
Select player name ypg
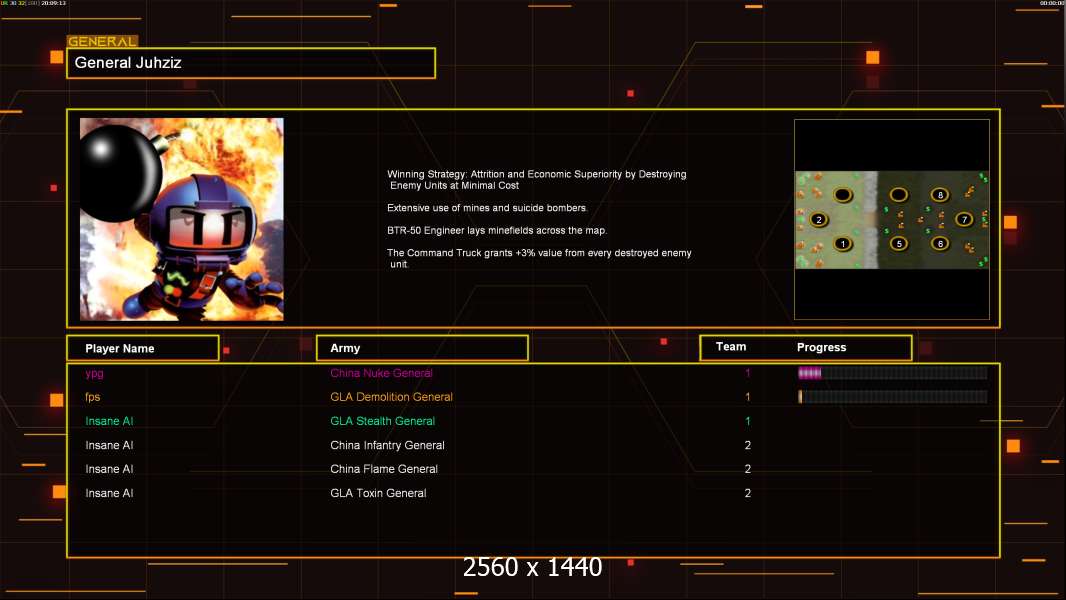94,373
